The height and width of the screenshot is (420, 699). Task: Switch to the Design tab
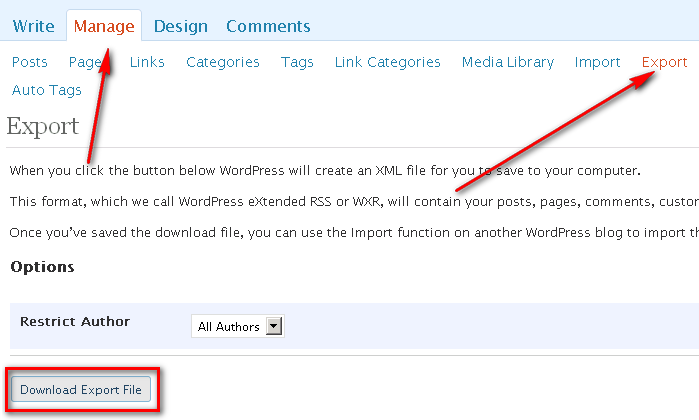tap(181, 26)
